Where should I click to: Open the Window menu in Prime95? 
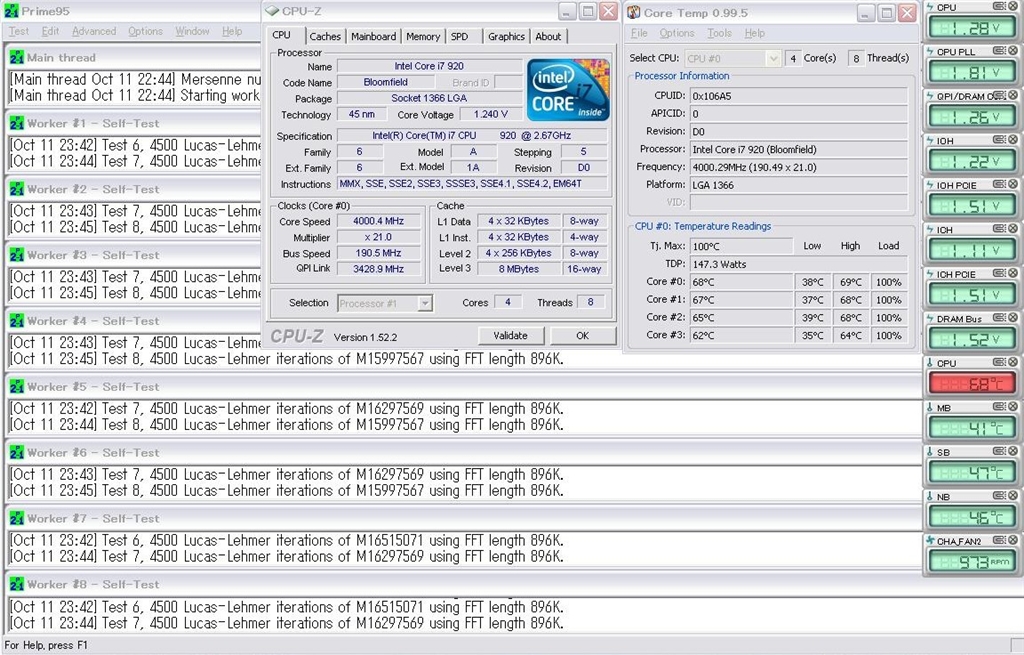tap(192, 31)
